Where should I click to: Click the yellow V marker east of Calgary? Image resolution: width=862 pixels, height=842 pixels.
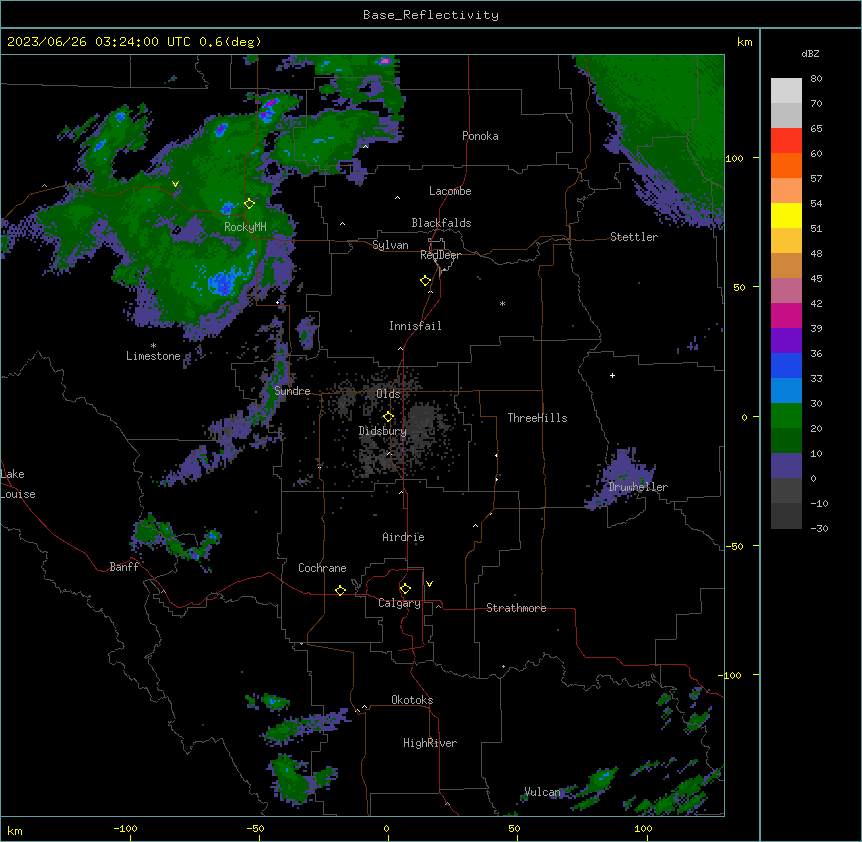tap(429, 584)
